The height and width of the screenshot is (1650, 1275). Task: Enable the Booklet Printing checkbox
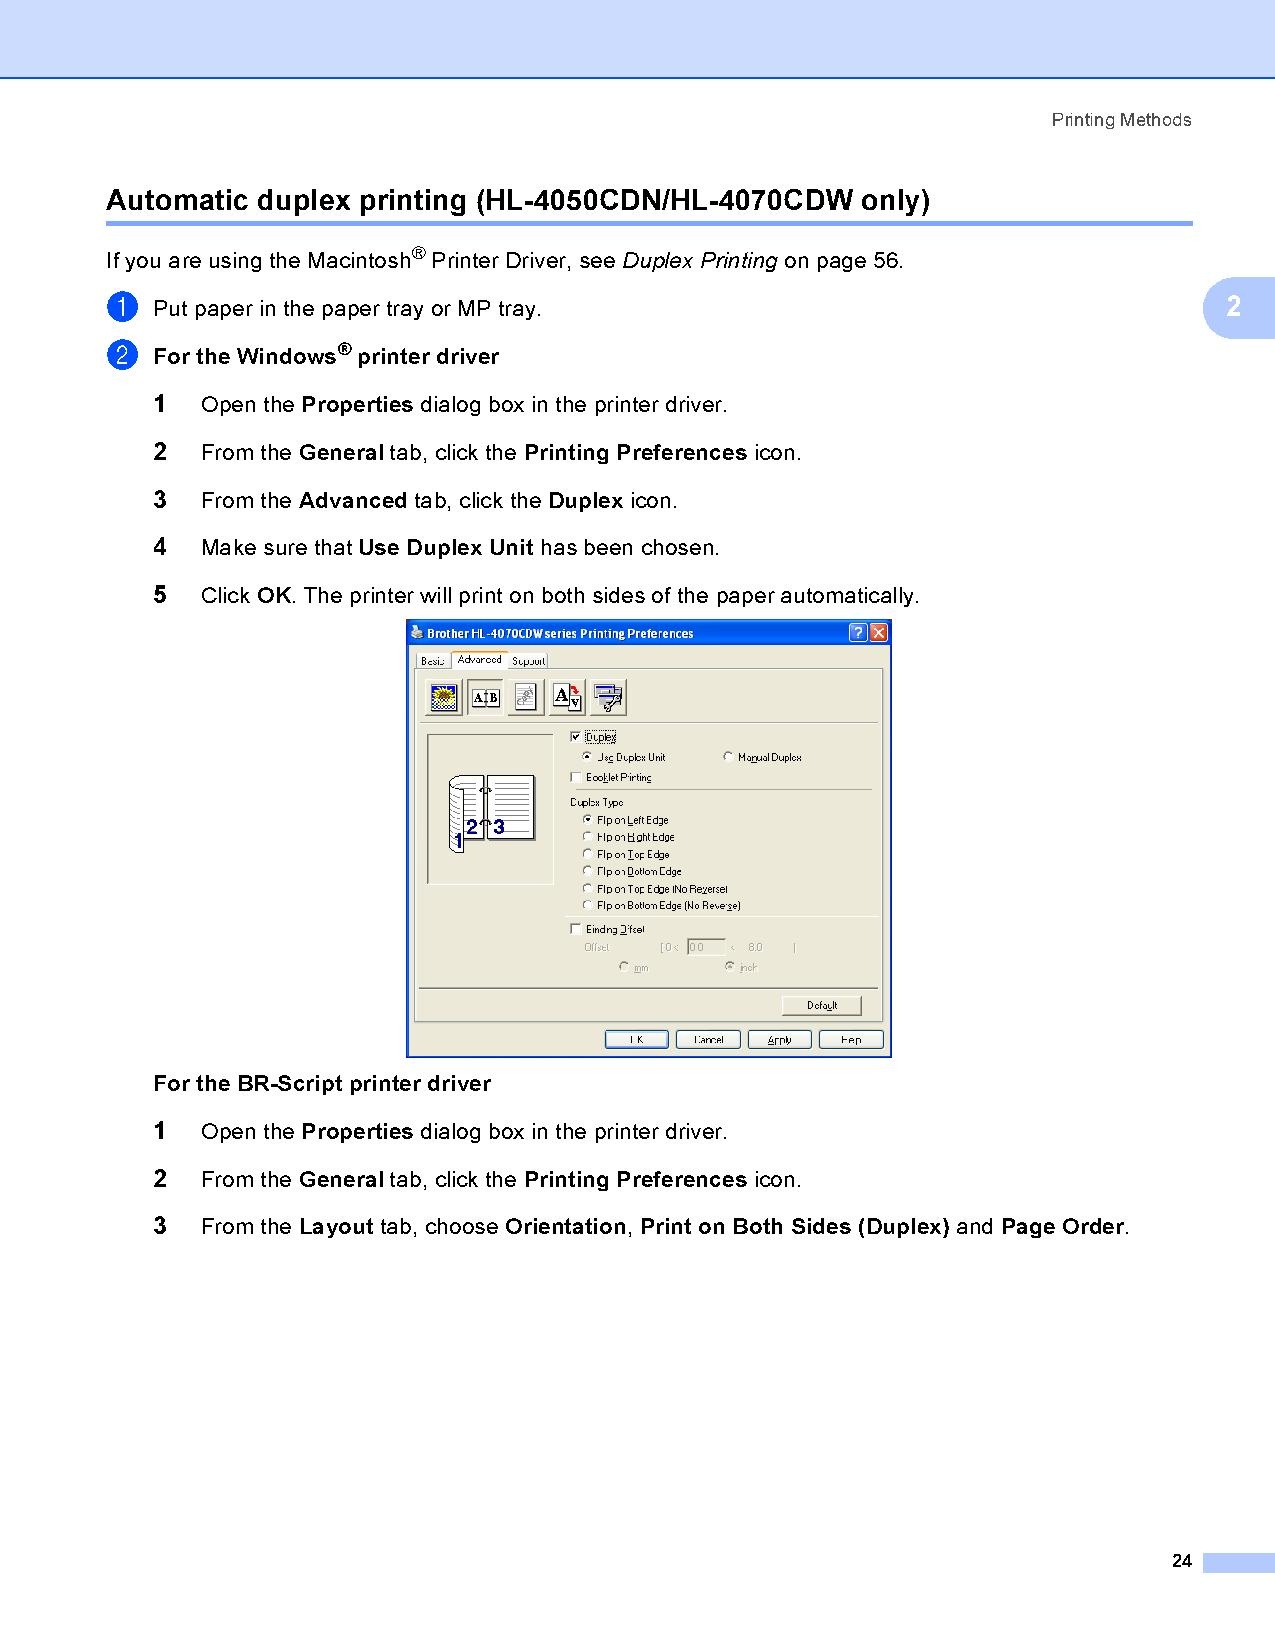click(575, 777)
